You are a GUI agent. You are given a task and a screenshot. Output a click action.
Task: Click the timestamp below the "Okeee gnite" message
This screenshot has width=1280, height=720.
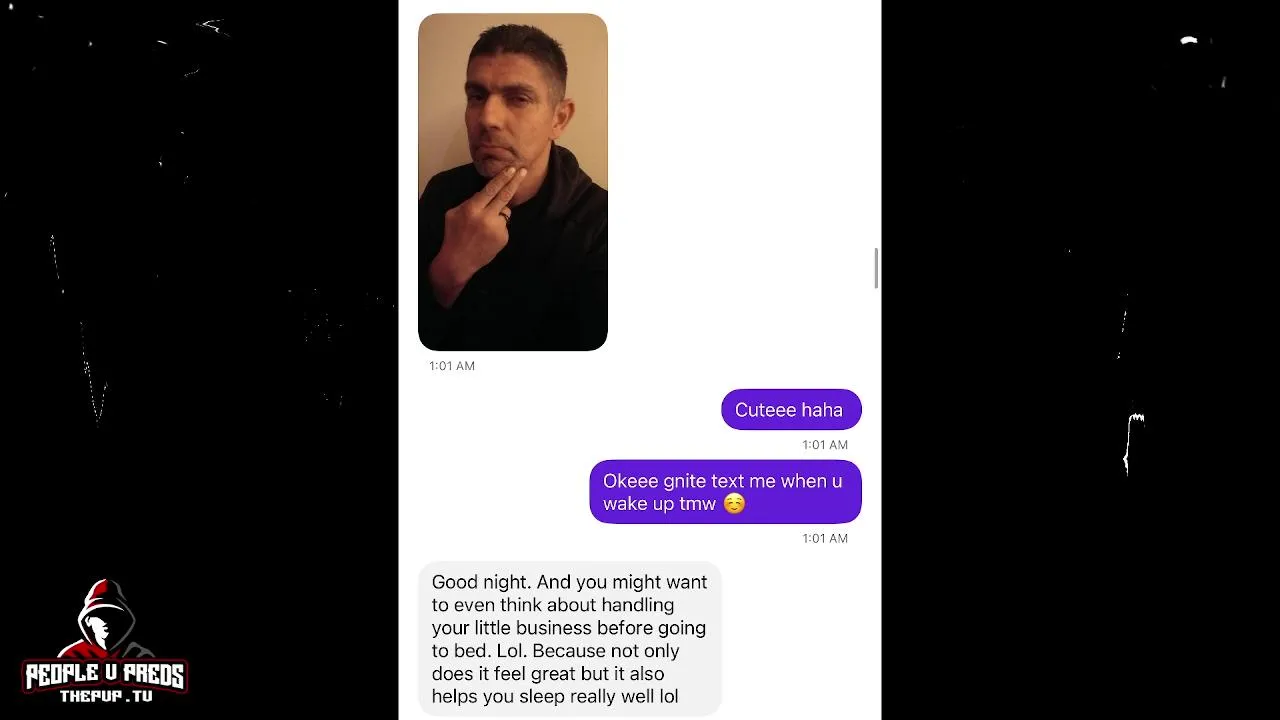(x=825, y=538)
